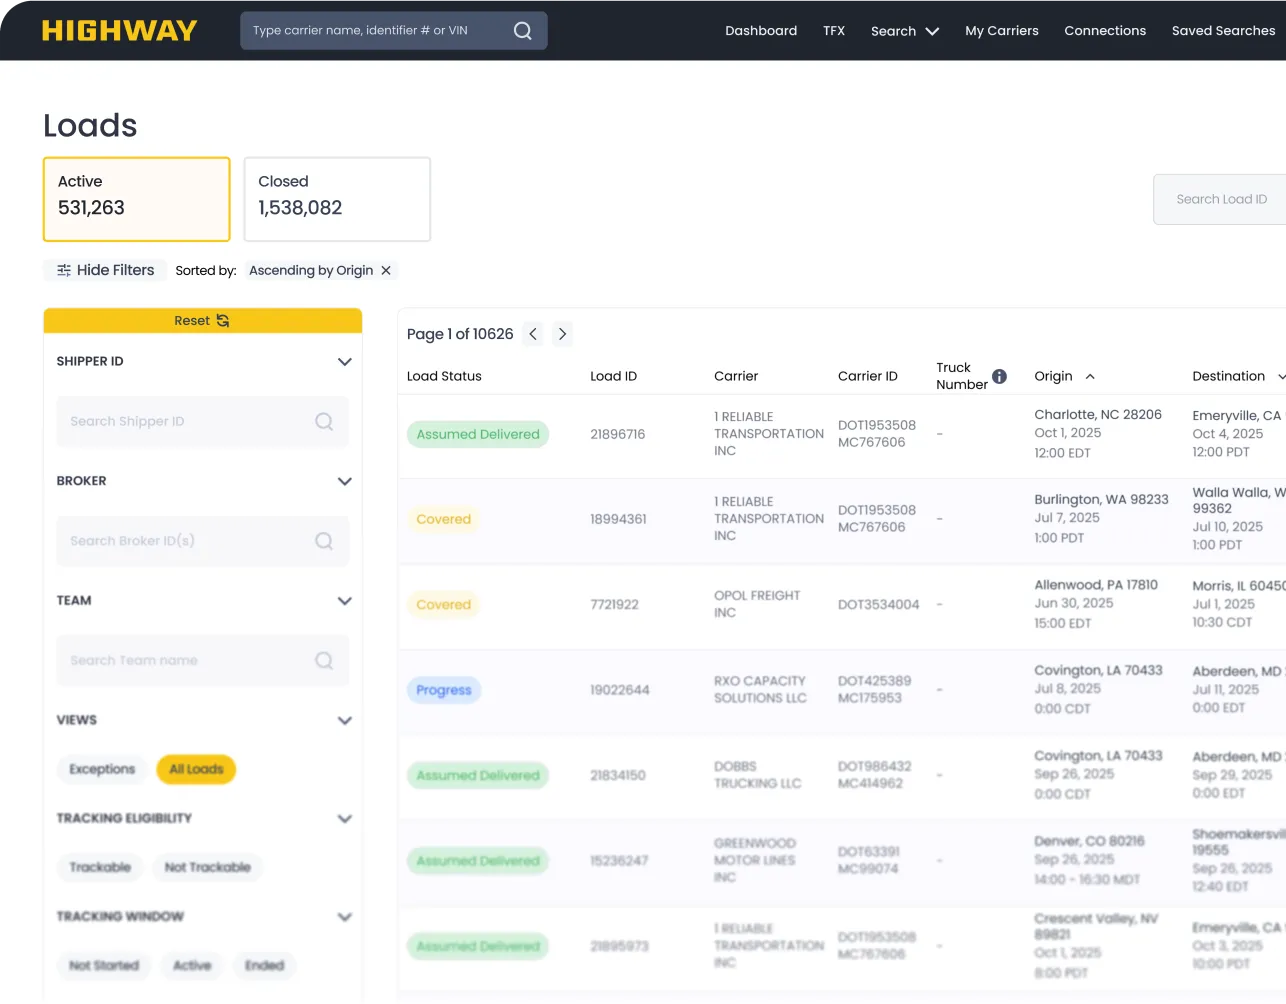Click OPOL FREIGHT INC carrier name
1286x1004 pixels.
click(757, 604)
